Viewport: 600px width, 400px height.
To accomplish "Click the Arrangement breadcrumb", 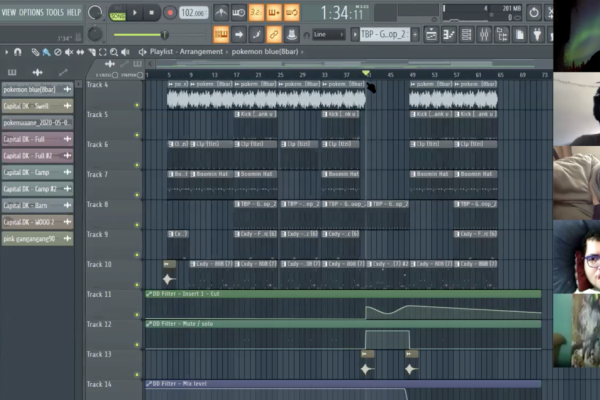I will pyautogui.click(x=201, y=52).
